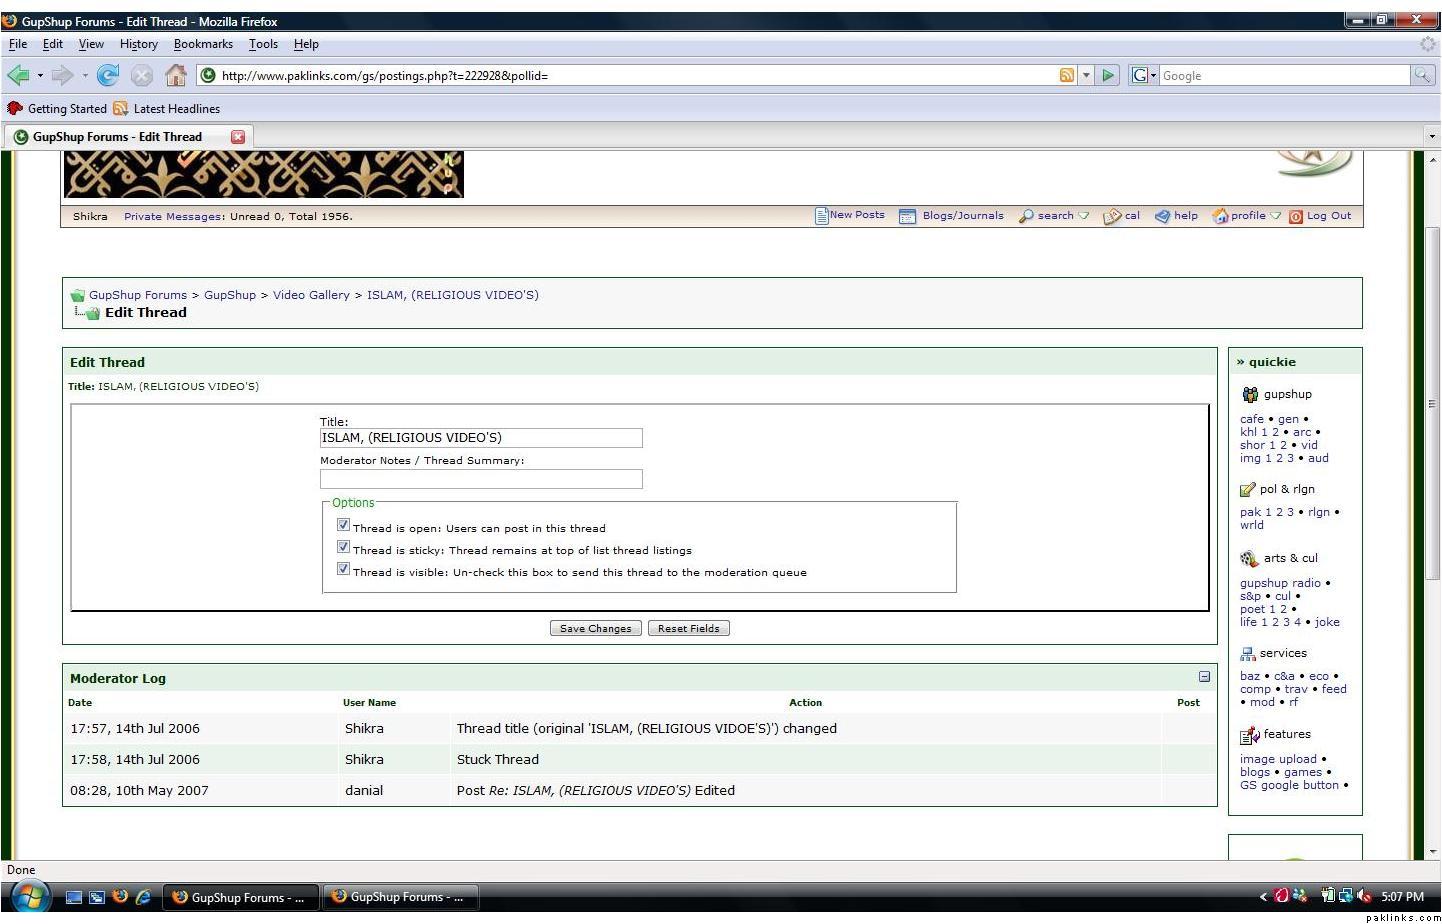Click the Reload page icon
Image resolution: width=1442 pixels, height=924 pixels.
108,75
